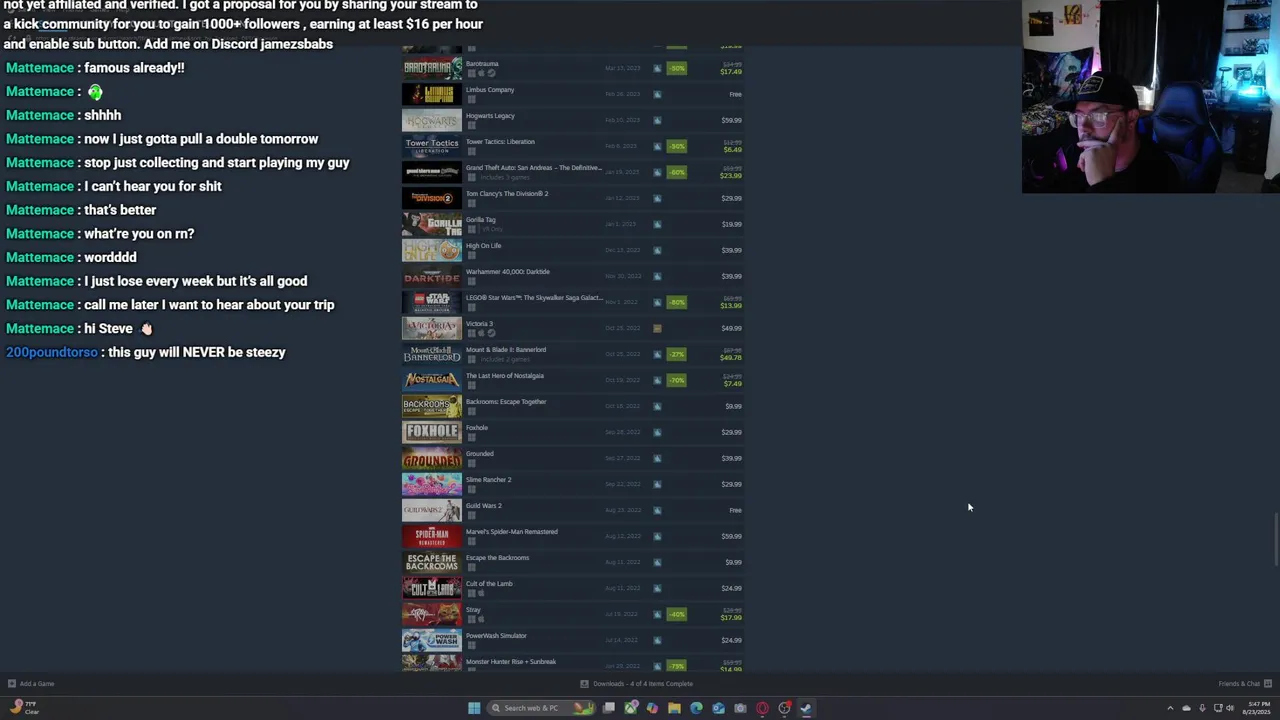The height and width of the screenshot is (720, 1280).
Task: Click the blue status icon in Limbus Company row
Action: (x=657, y=94)
